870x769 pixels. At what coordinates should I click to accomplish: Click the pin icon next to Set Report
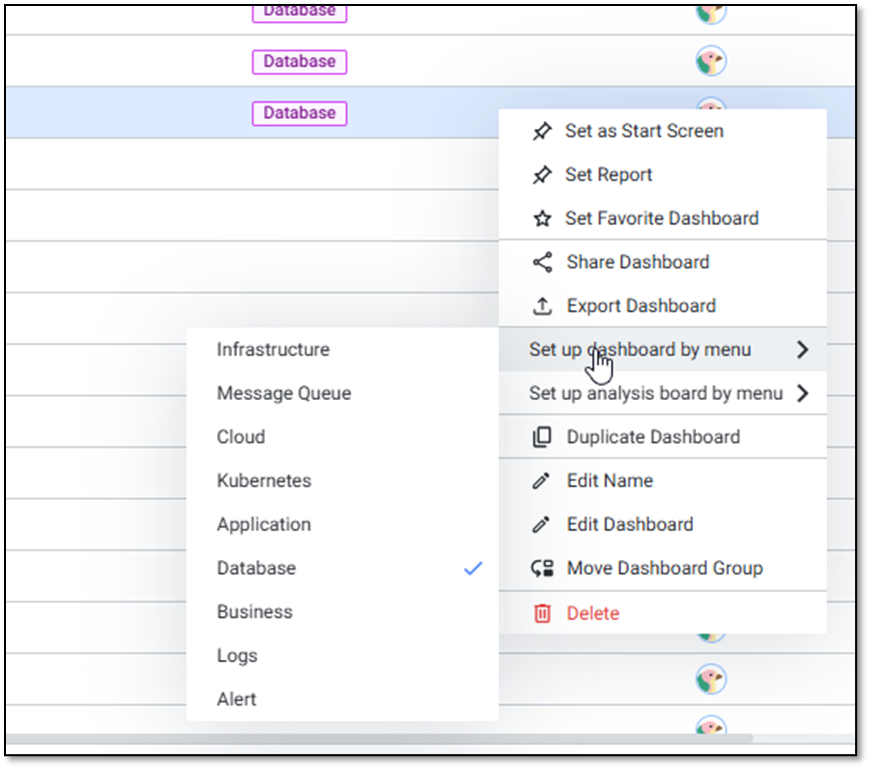click(542, 175)
